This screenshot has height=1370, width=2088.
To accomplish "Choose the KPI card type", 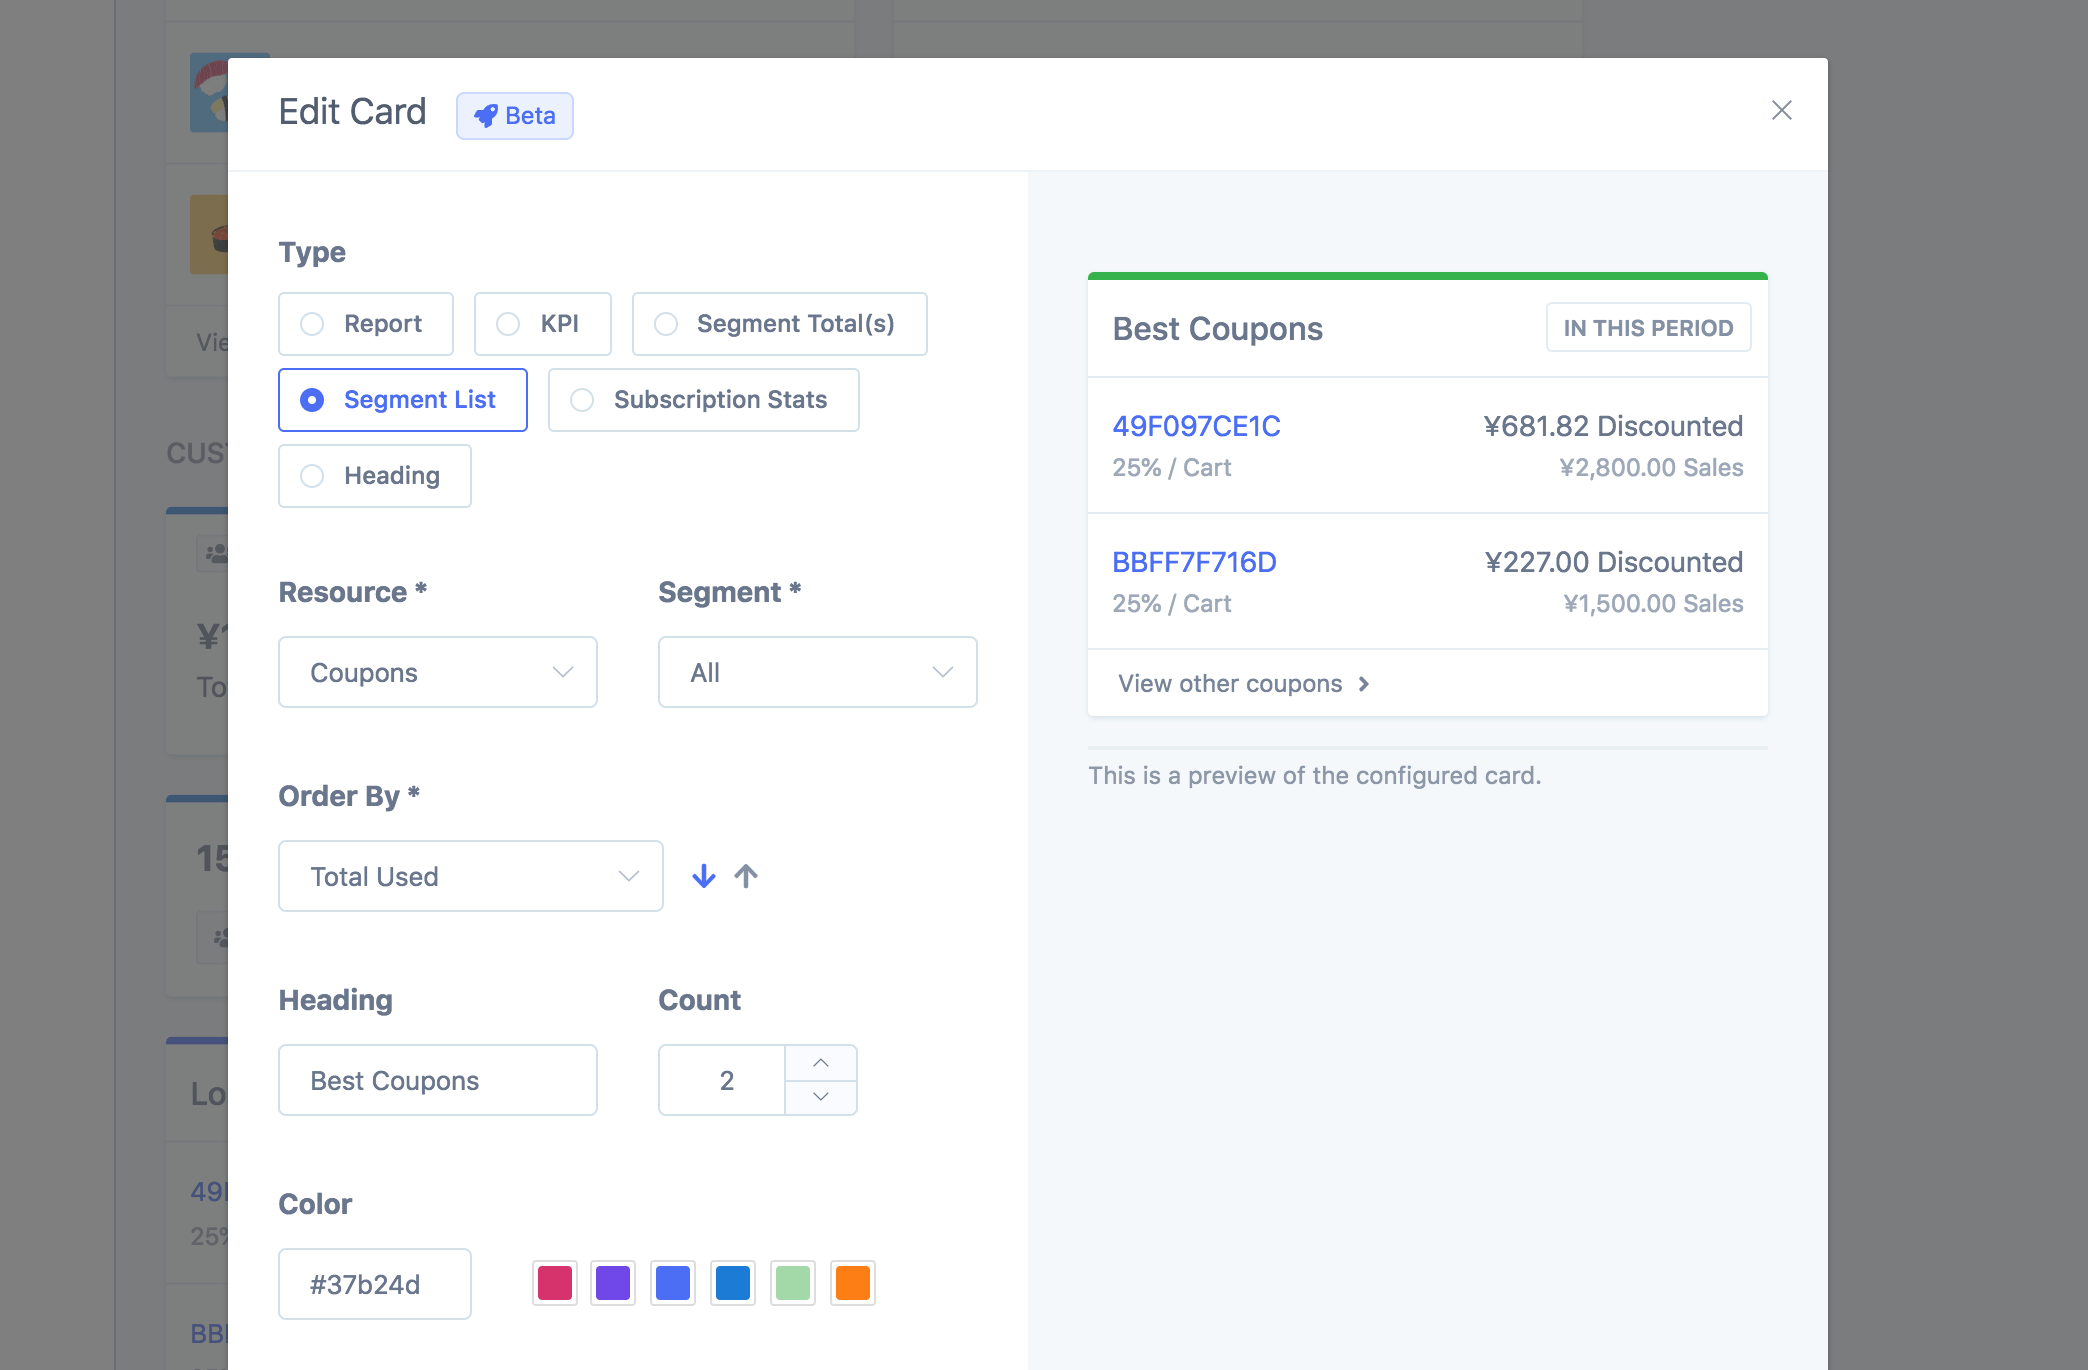I will [x=542, y=324].
